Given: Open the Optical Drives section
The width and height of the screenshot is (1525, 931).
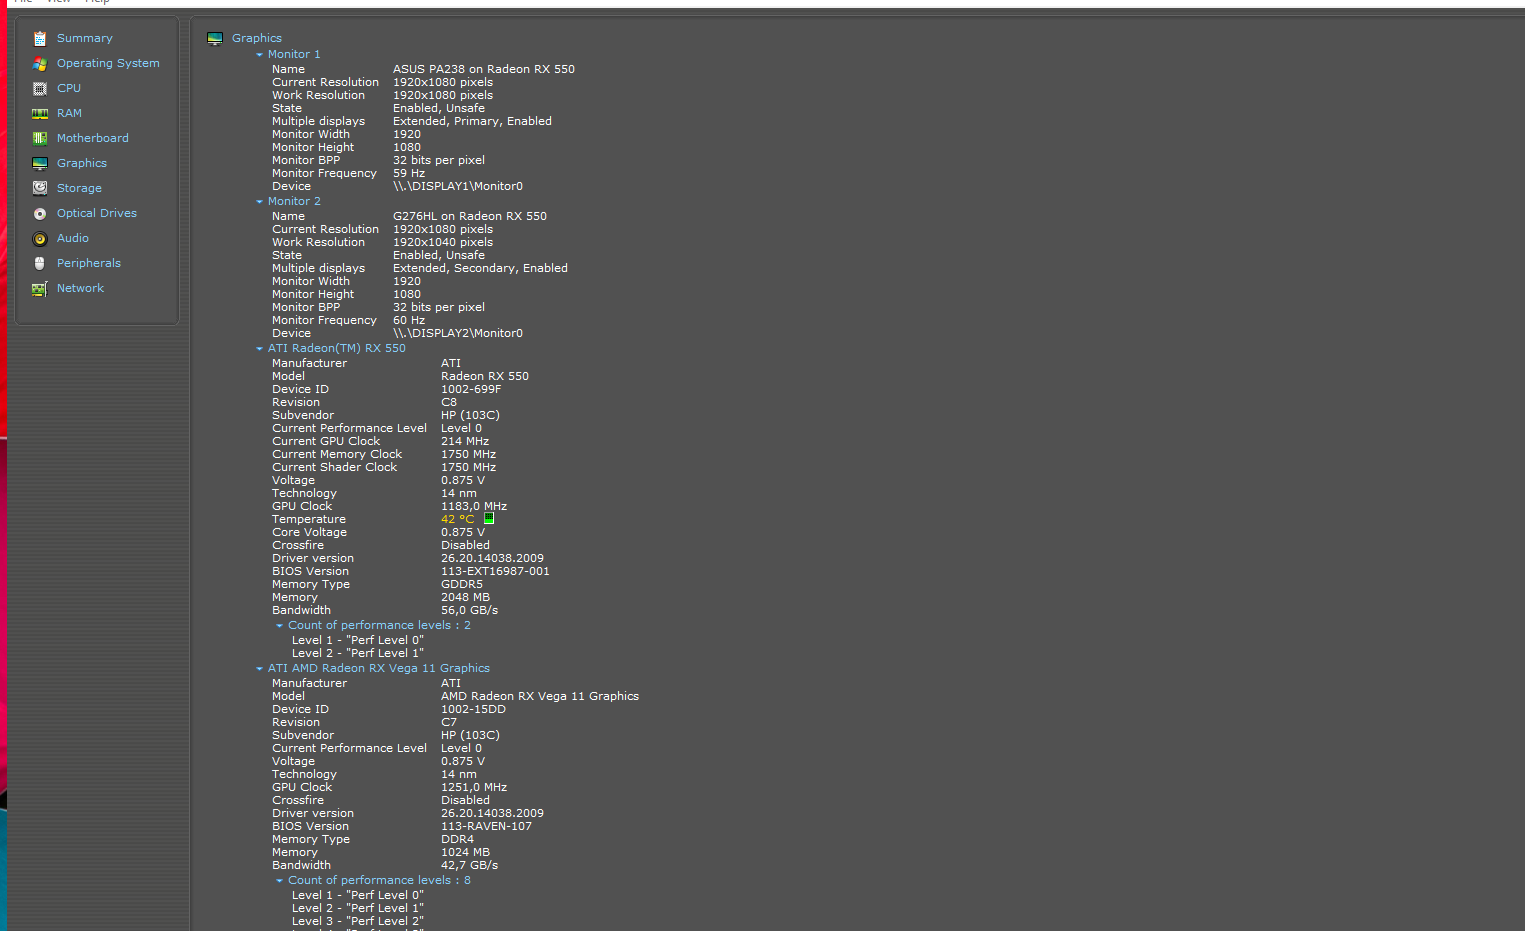Looking at the screenshot, I should (97, 213).
